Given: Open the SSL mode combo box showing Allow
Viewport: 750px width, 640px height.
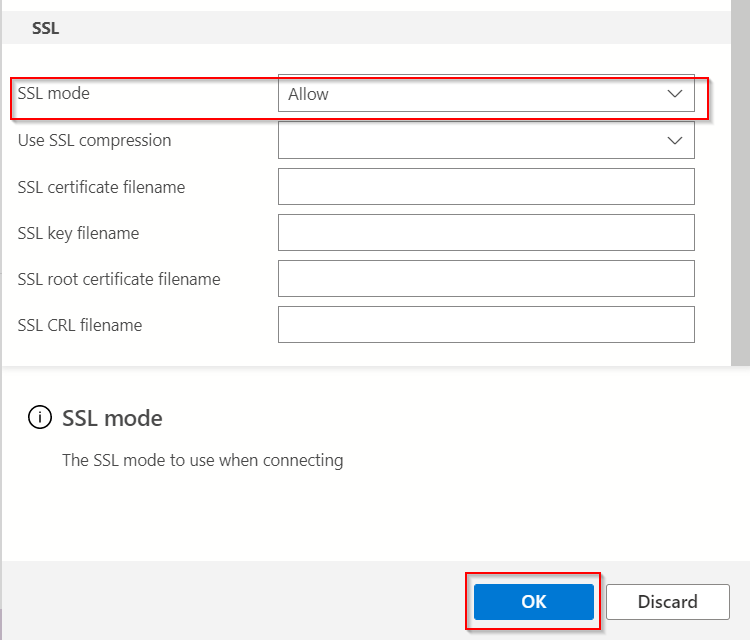Looking at the screenshot, I should [470, 94].
